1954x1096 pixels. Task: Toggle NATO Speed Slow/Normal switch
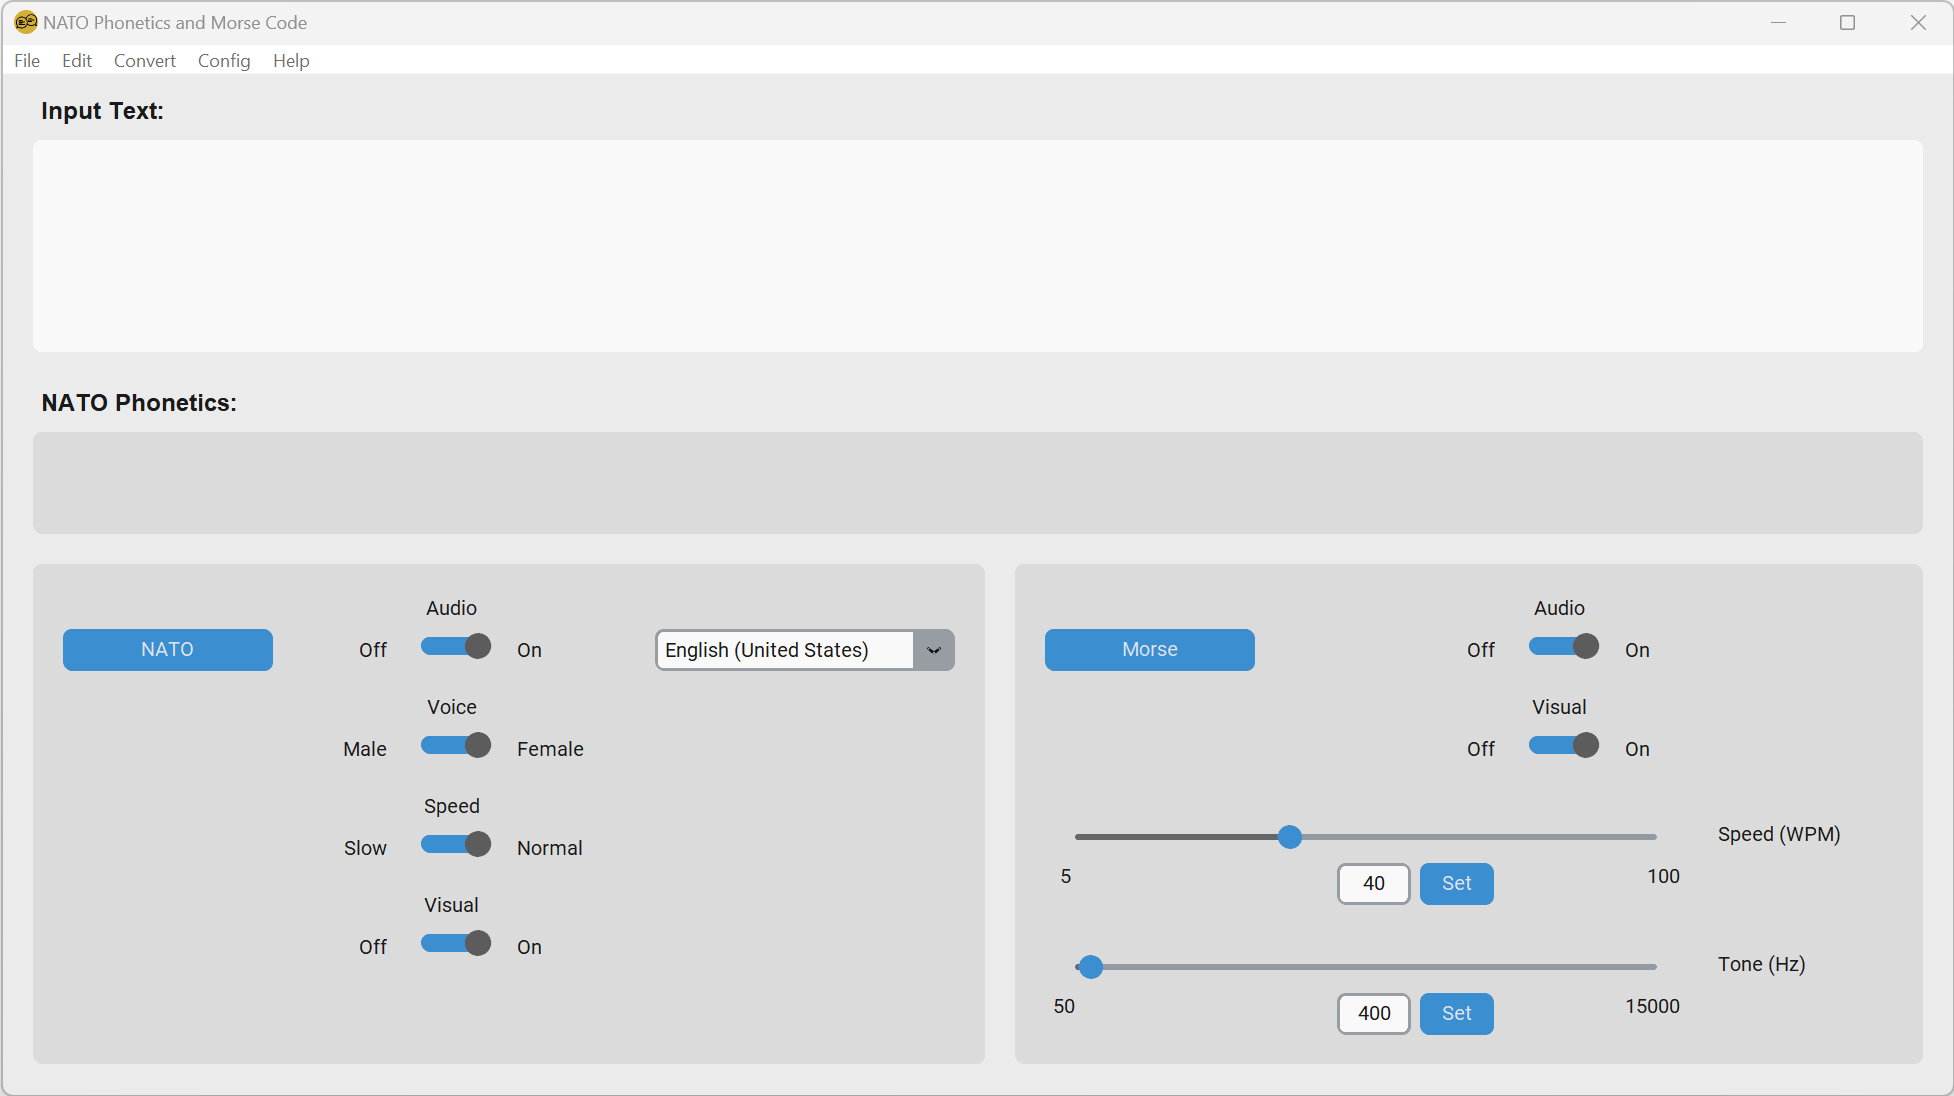click(456, 845)
